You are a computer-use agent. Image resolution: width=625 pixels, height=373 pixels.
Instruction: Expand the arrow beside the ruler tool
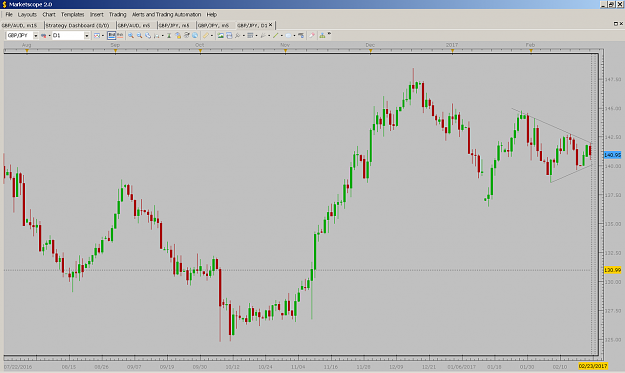point(212,35)
